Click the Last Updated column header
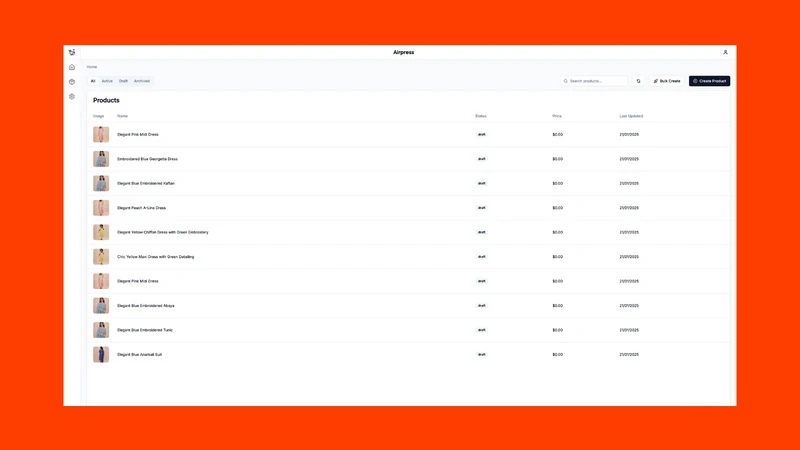 click(631, 116)
